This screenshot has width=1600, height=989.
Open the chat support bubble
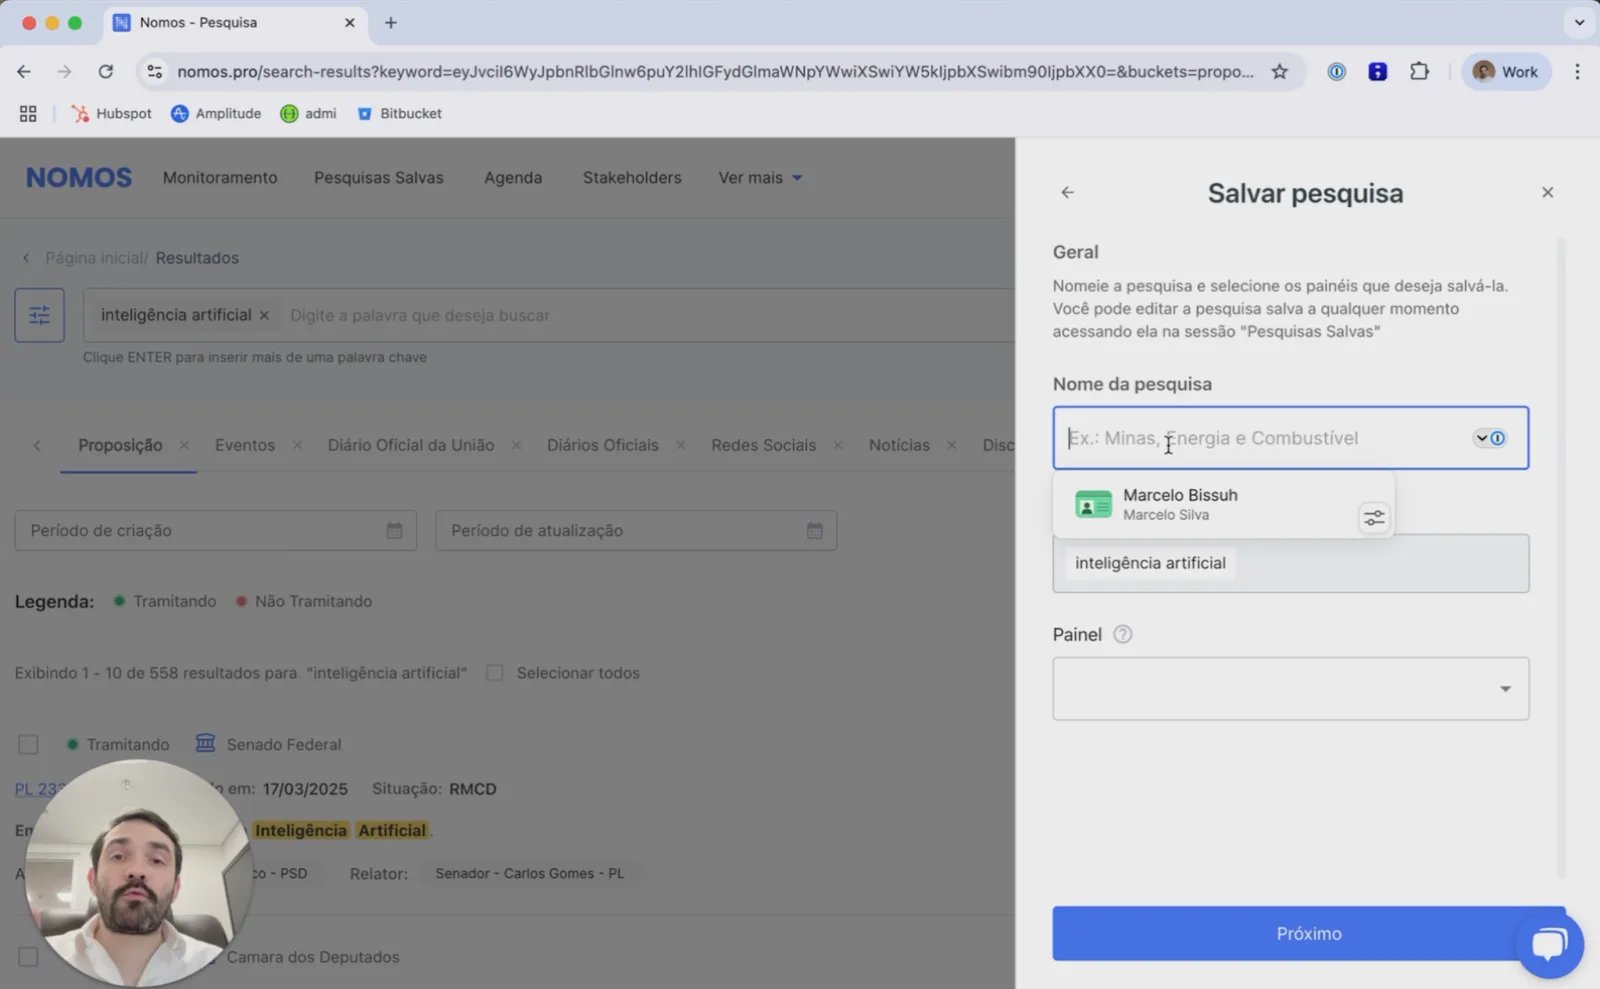click(x=1549, y=943)
